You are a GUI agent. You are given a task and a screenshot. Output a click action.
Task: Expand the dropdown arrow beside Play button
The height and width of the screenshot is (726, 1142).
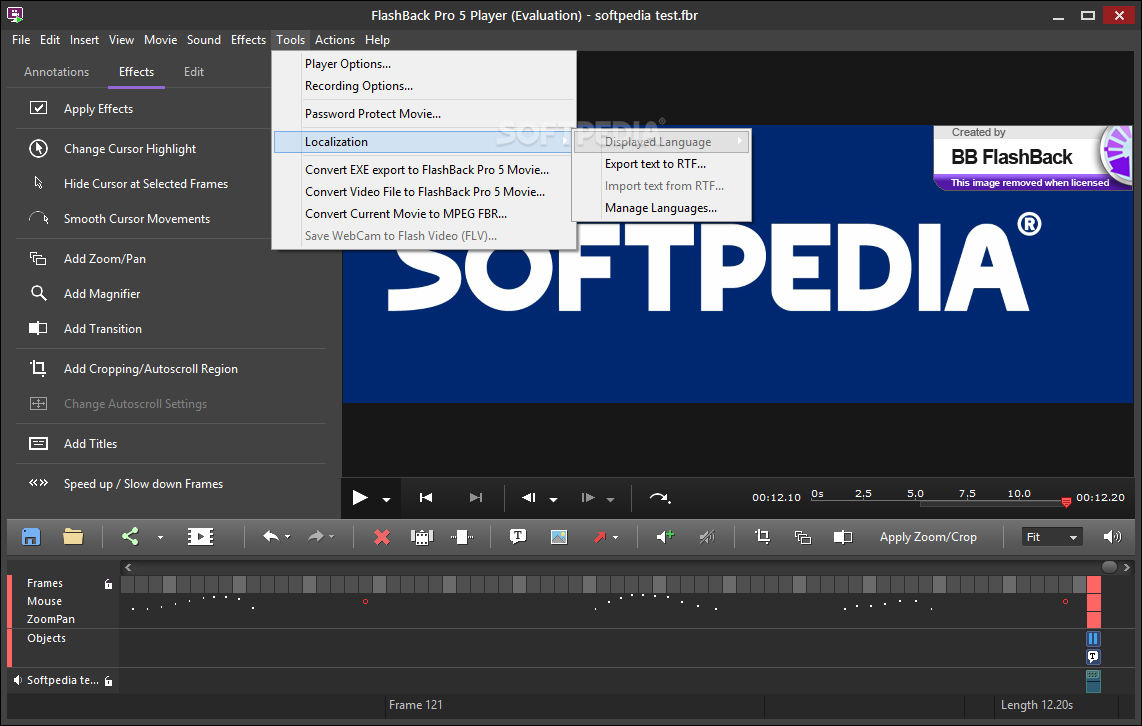[x=385, y=499]
